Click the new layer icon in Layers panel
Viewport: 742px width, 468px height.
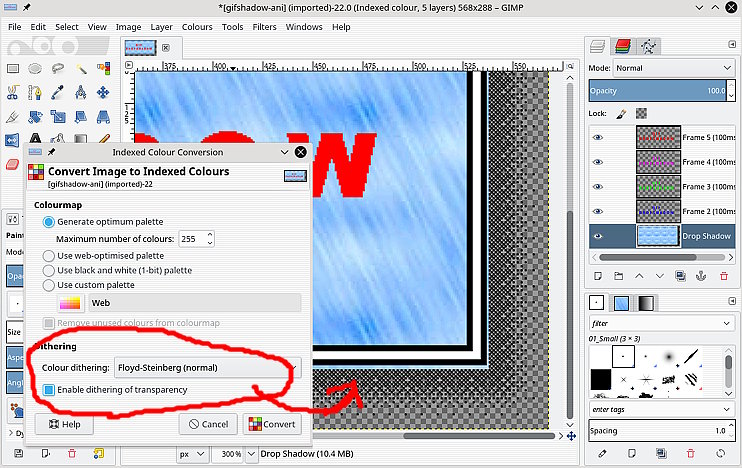[x=598, y=276]
